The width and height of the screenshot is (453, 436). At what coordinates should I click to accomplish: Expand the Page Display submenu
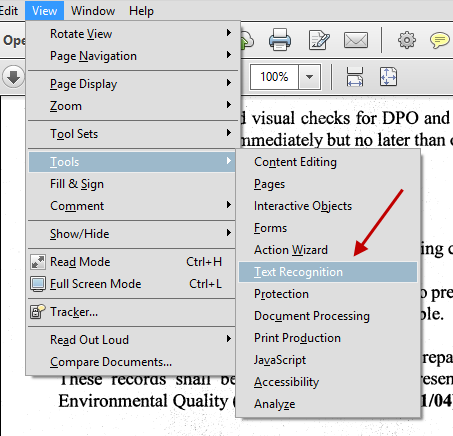(x=133, y=84)
